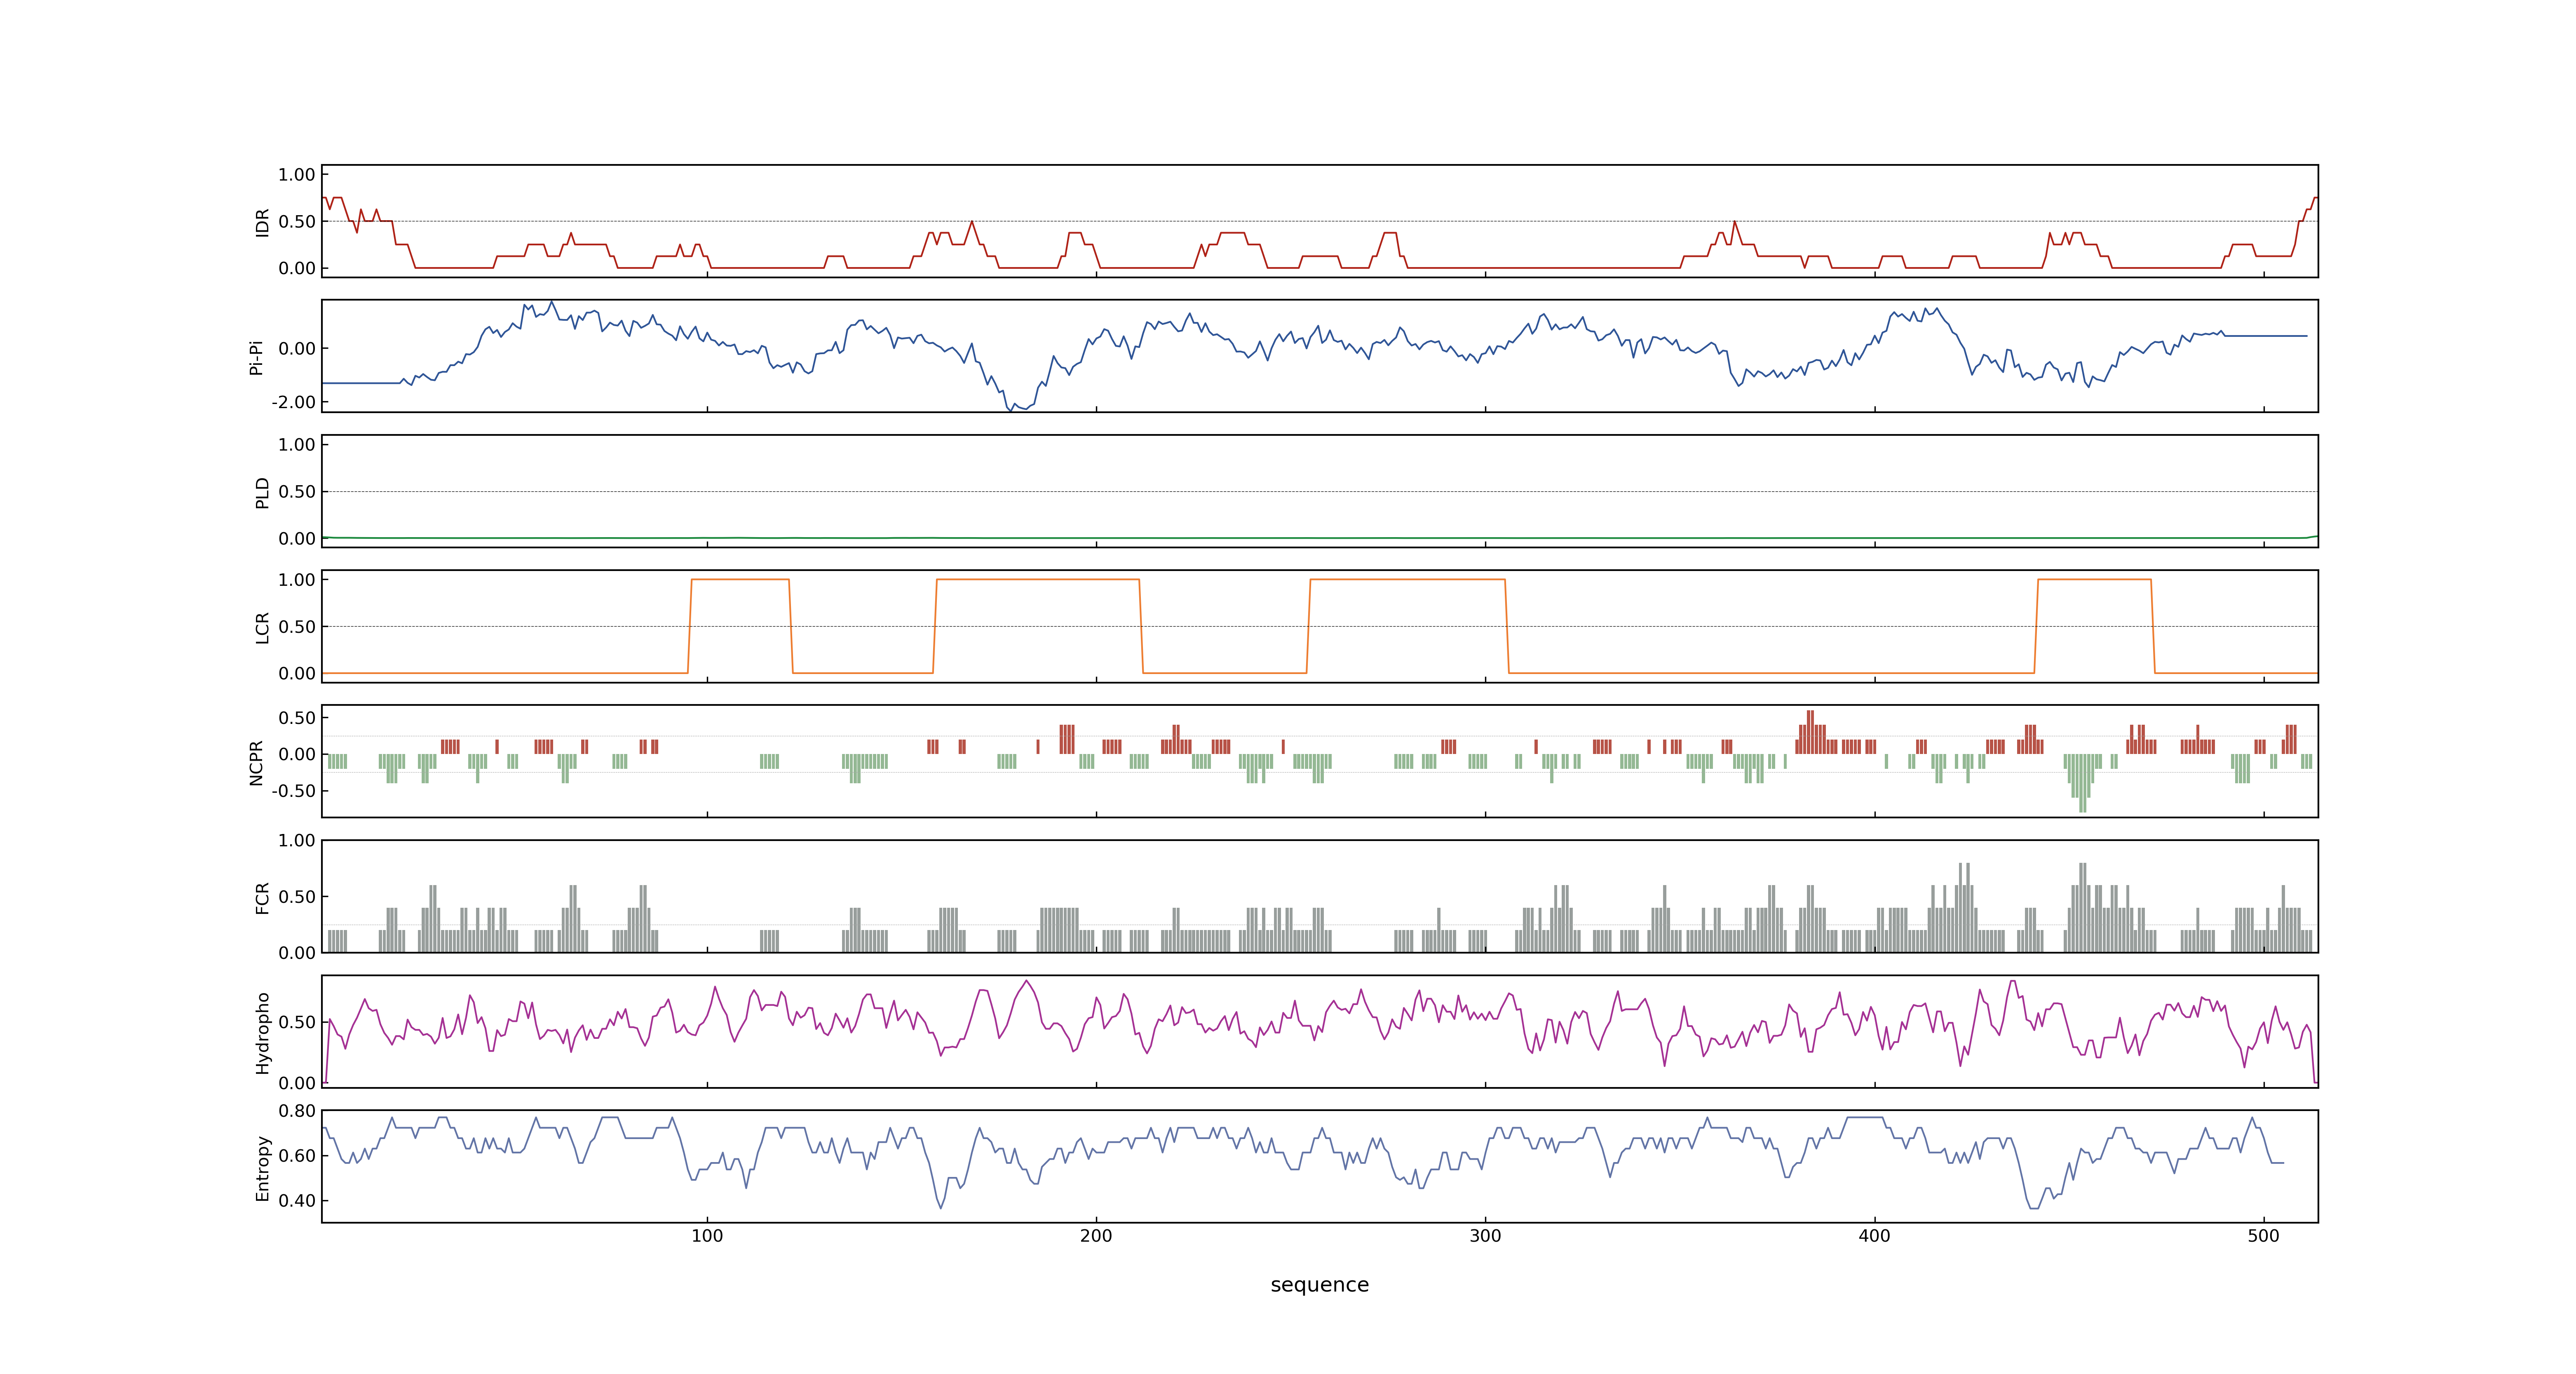Click x-axis tick label 100
This screenshot has width=2576, height=1374.
[707, 1236]
